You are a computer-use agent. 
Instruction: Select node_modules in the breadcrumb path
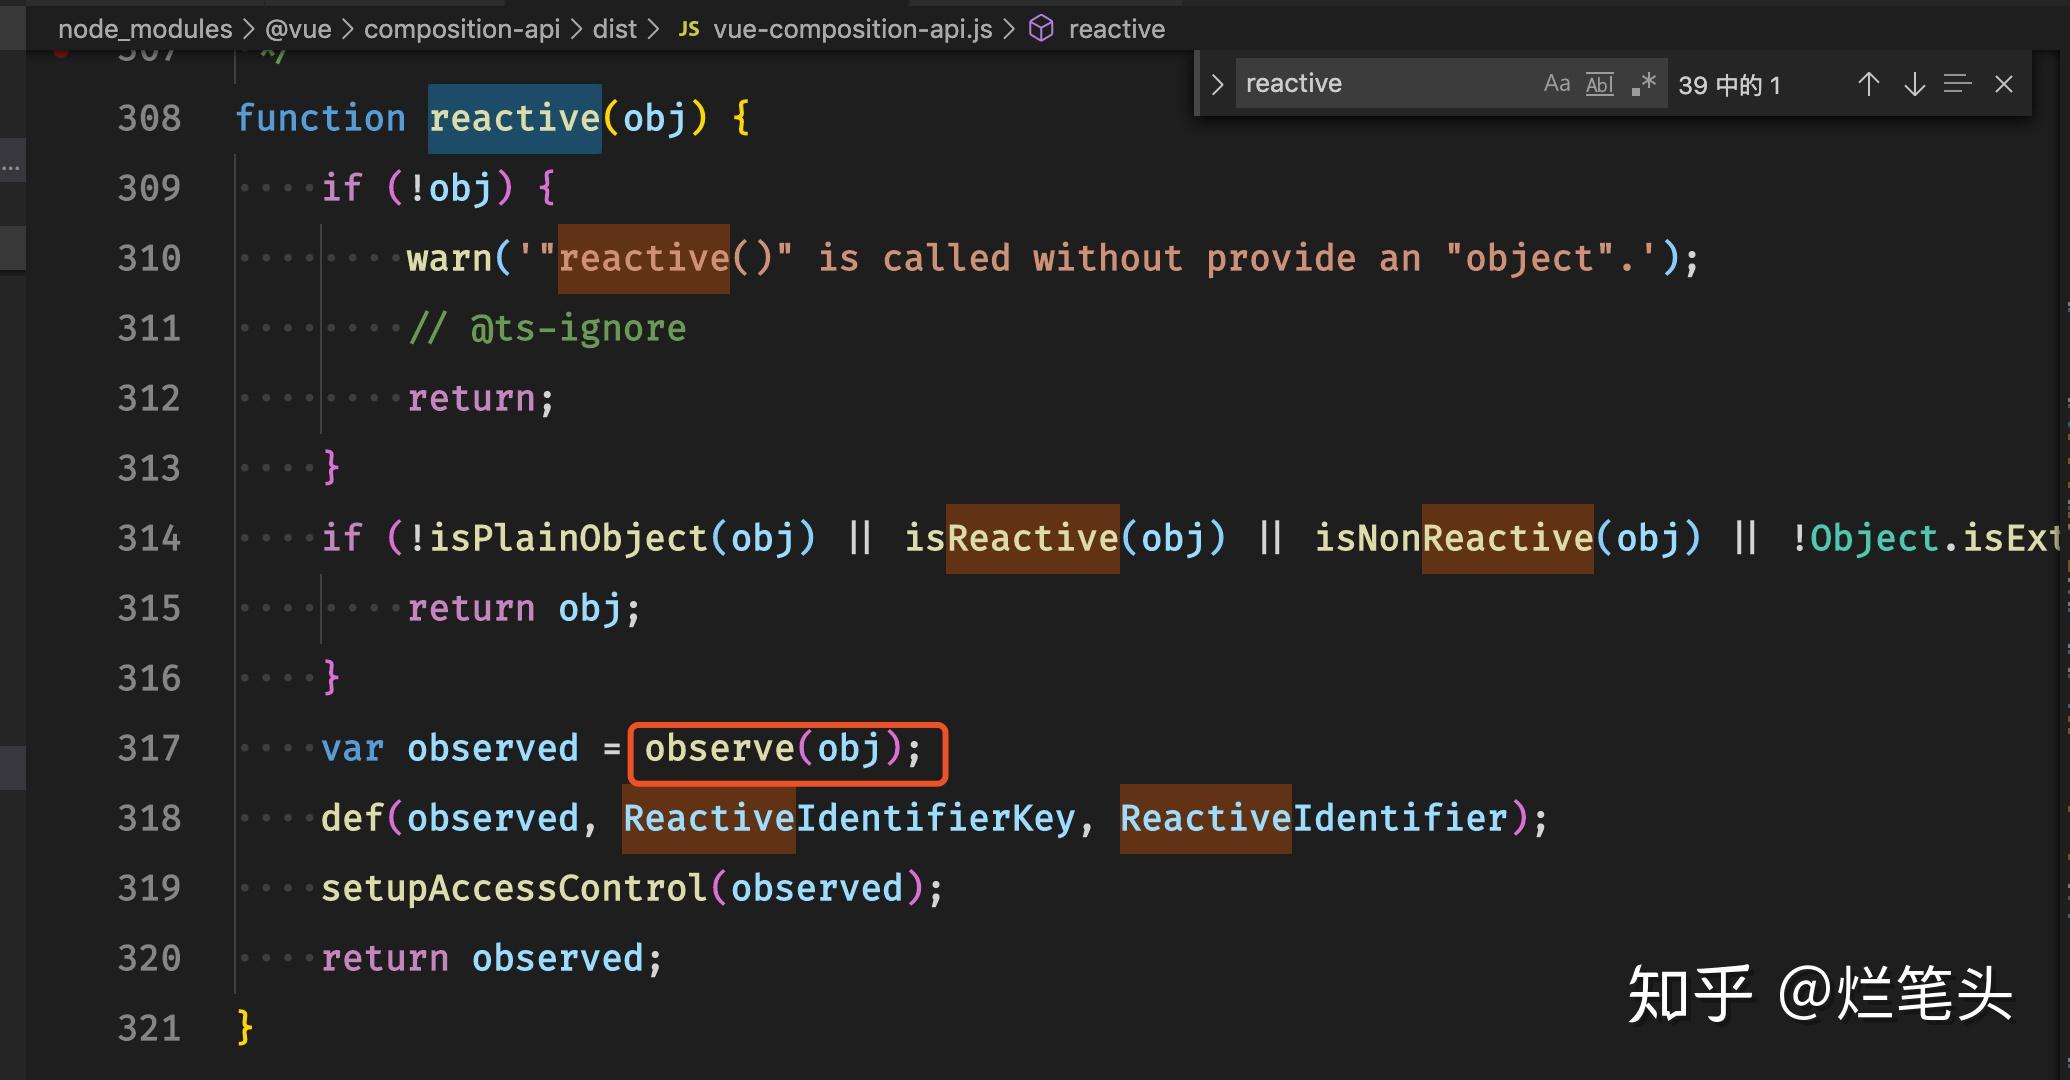[143, 29]
